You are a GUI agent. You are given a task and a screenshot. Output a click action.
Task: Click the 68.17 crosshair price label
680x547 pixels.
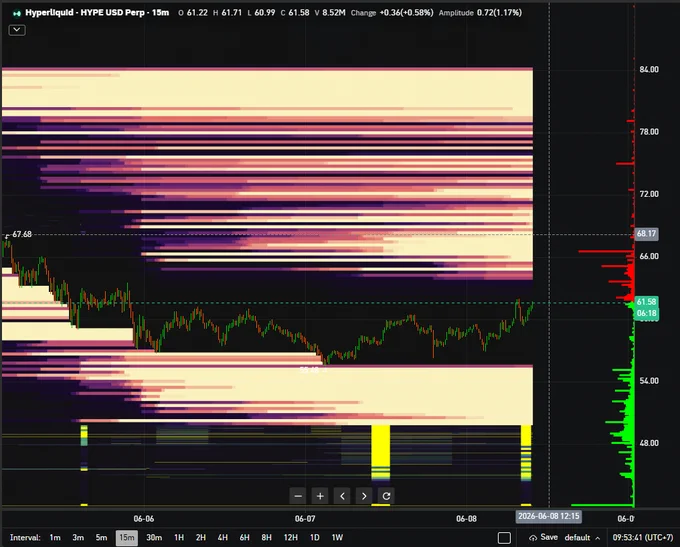click(x=646, y=234)
